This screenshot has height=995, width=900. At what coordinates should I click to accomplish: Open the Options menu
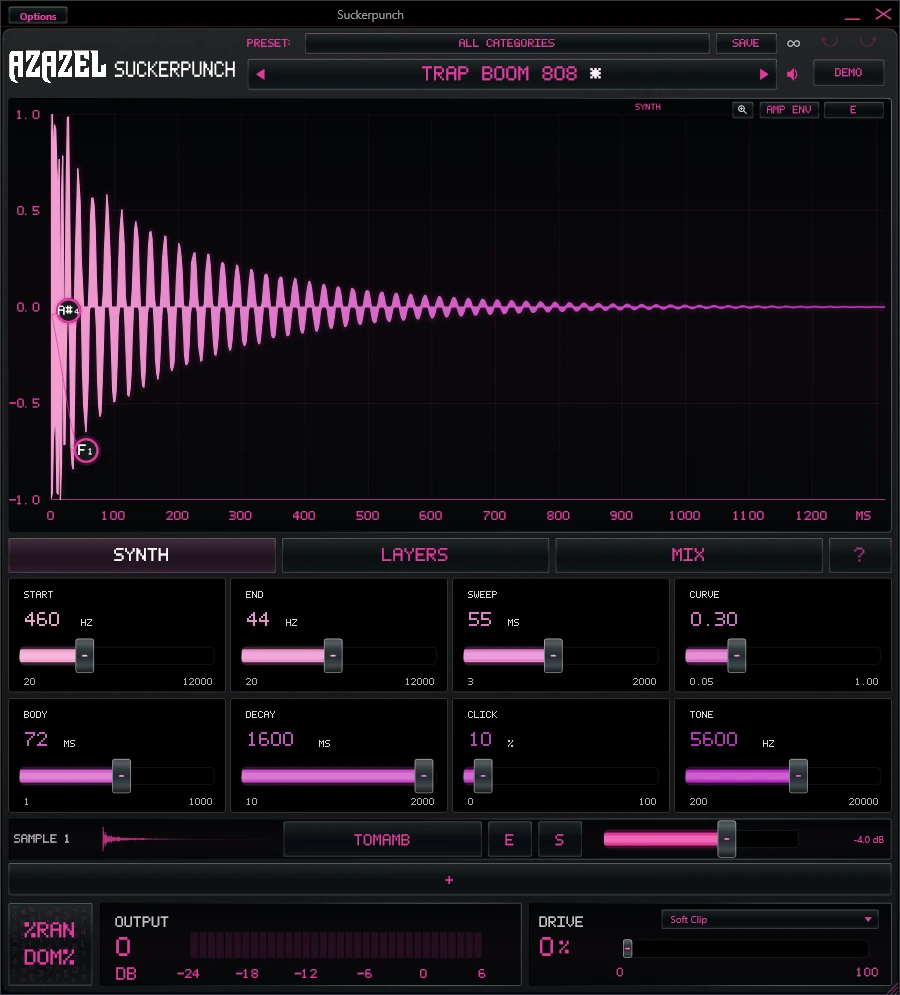(38, 16)
